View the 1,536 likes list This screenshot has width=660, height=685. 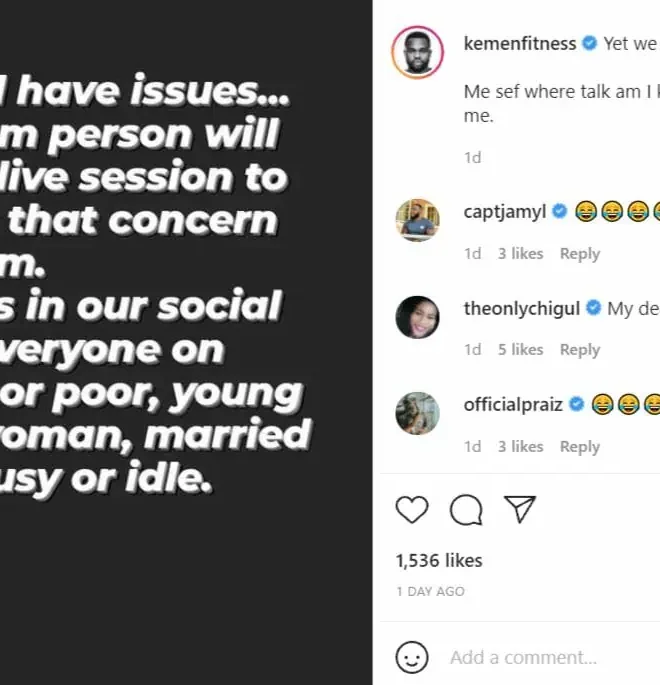439,561
